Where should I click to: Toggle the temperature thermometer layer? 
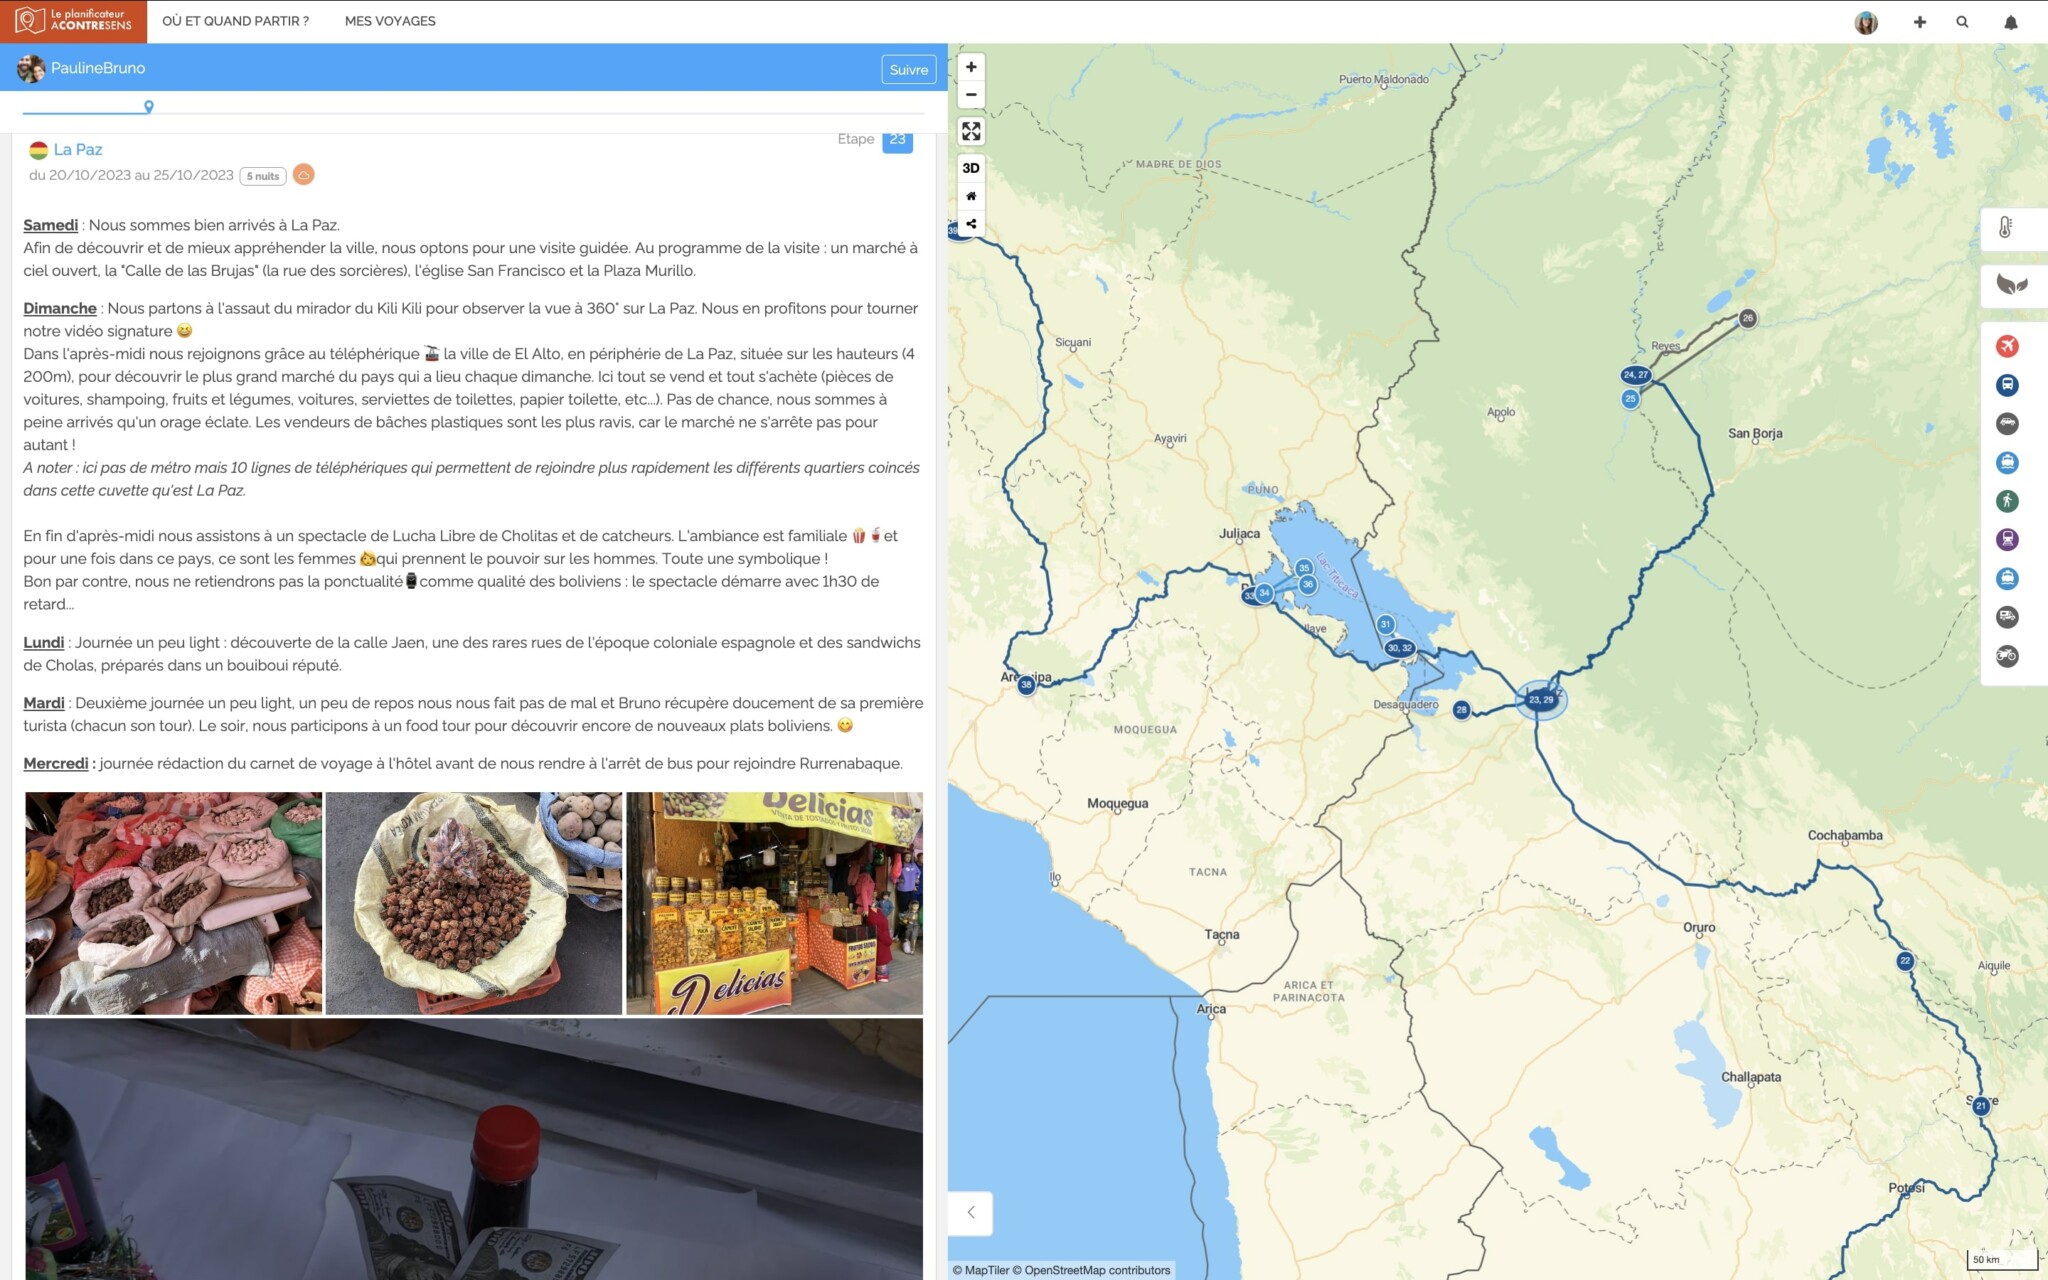click(2006, 228)
